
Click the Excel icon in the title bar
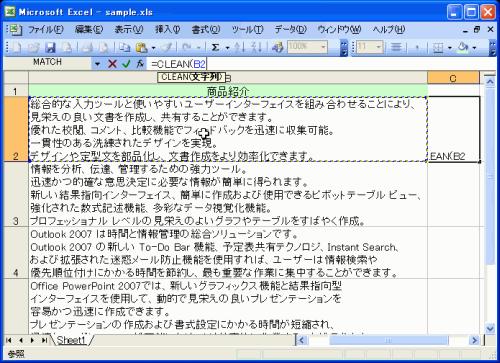pos(10,12)
